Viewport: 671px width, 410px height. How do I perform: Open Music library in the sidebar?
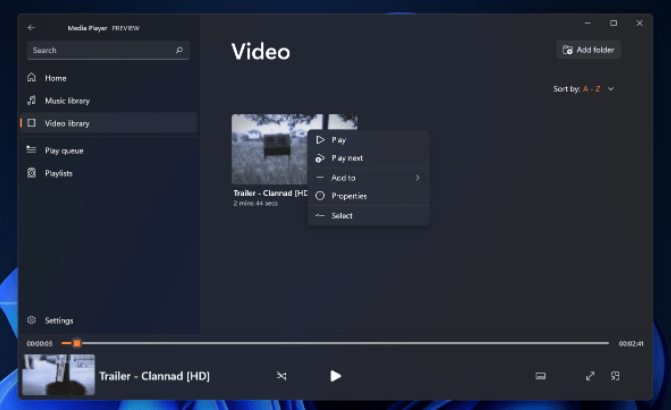point(108,101)
